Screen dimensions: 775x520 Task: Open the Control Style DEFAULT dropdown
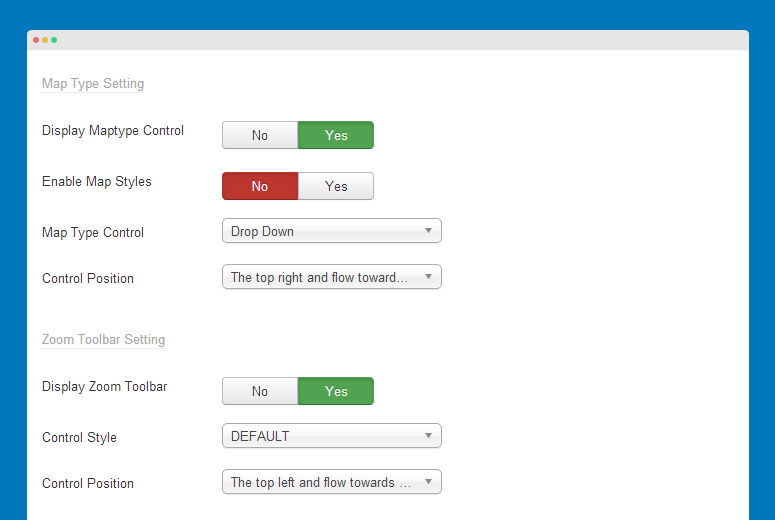[332, 435]
